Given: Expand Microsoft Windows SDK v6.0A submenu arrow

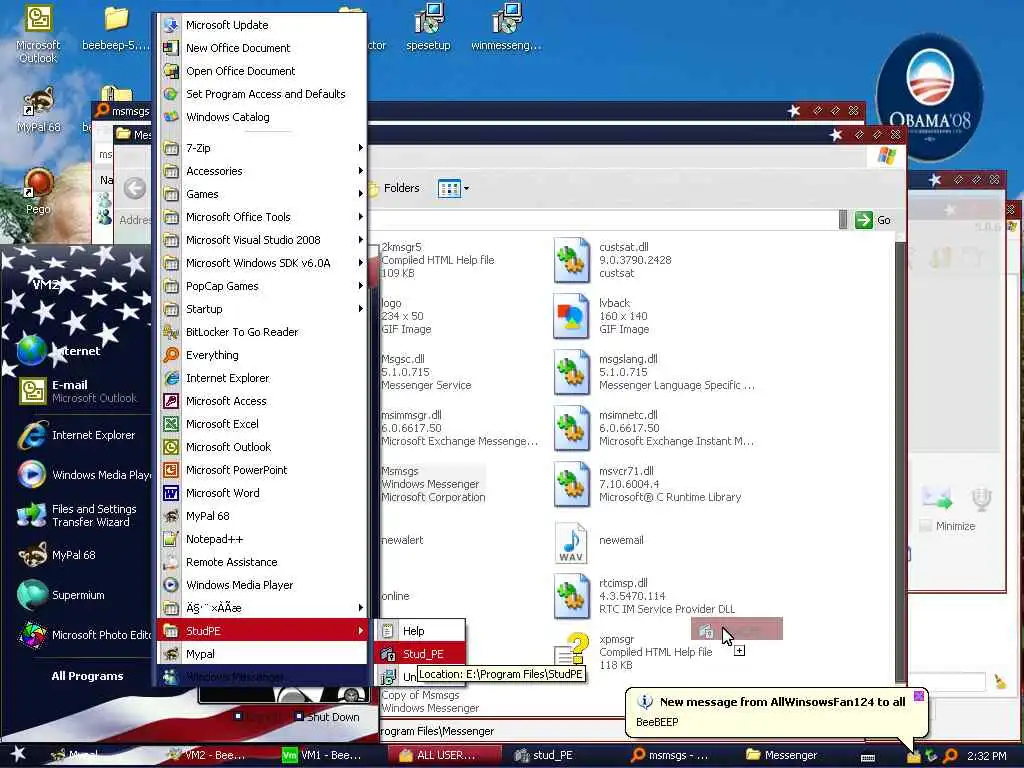Looking at the screenshot, I should 360,263.
